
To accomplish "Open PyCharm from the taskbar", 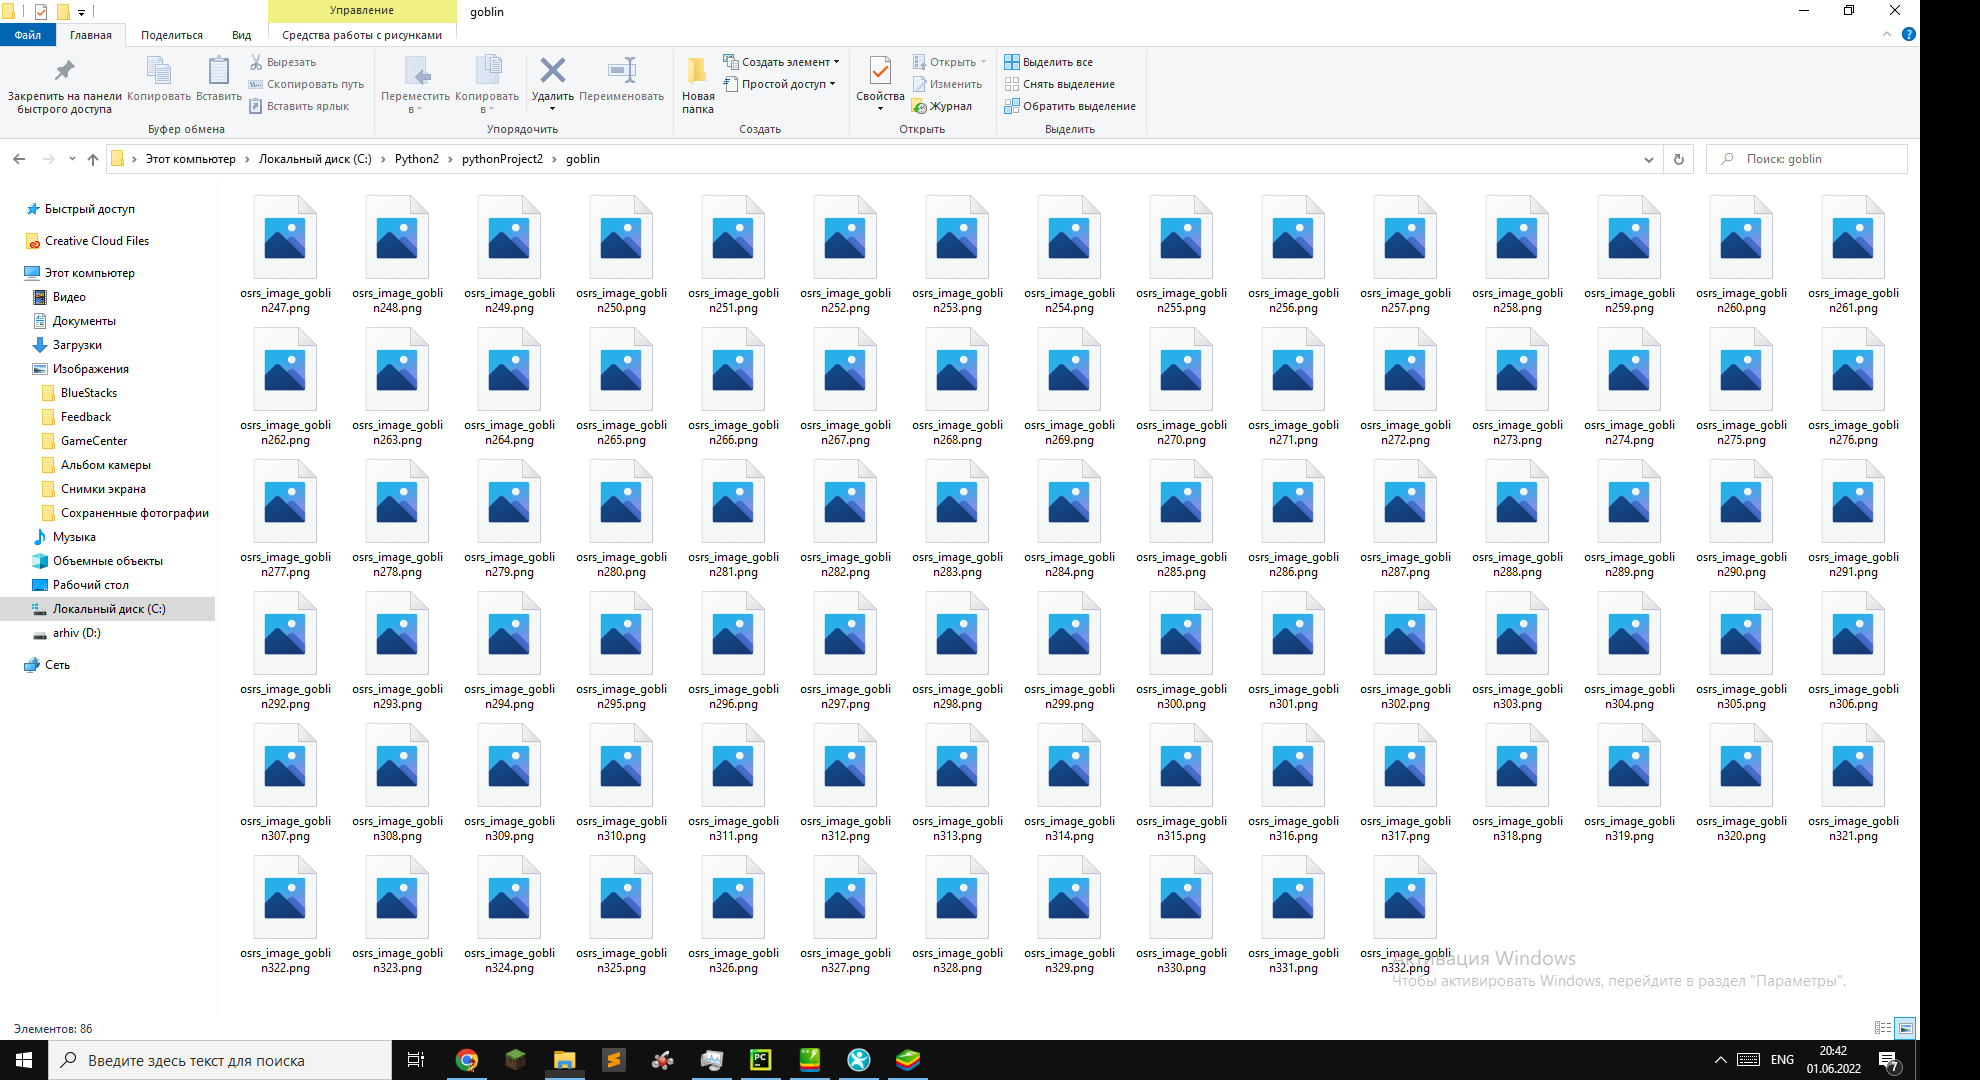I will [761, 1060].
